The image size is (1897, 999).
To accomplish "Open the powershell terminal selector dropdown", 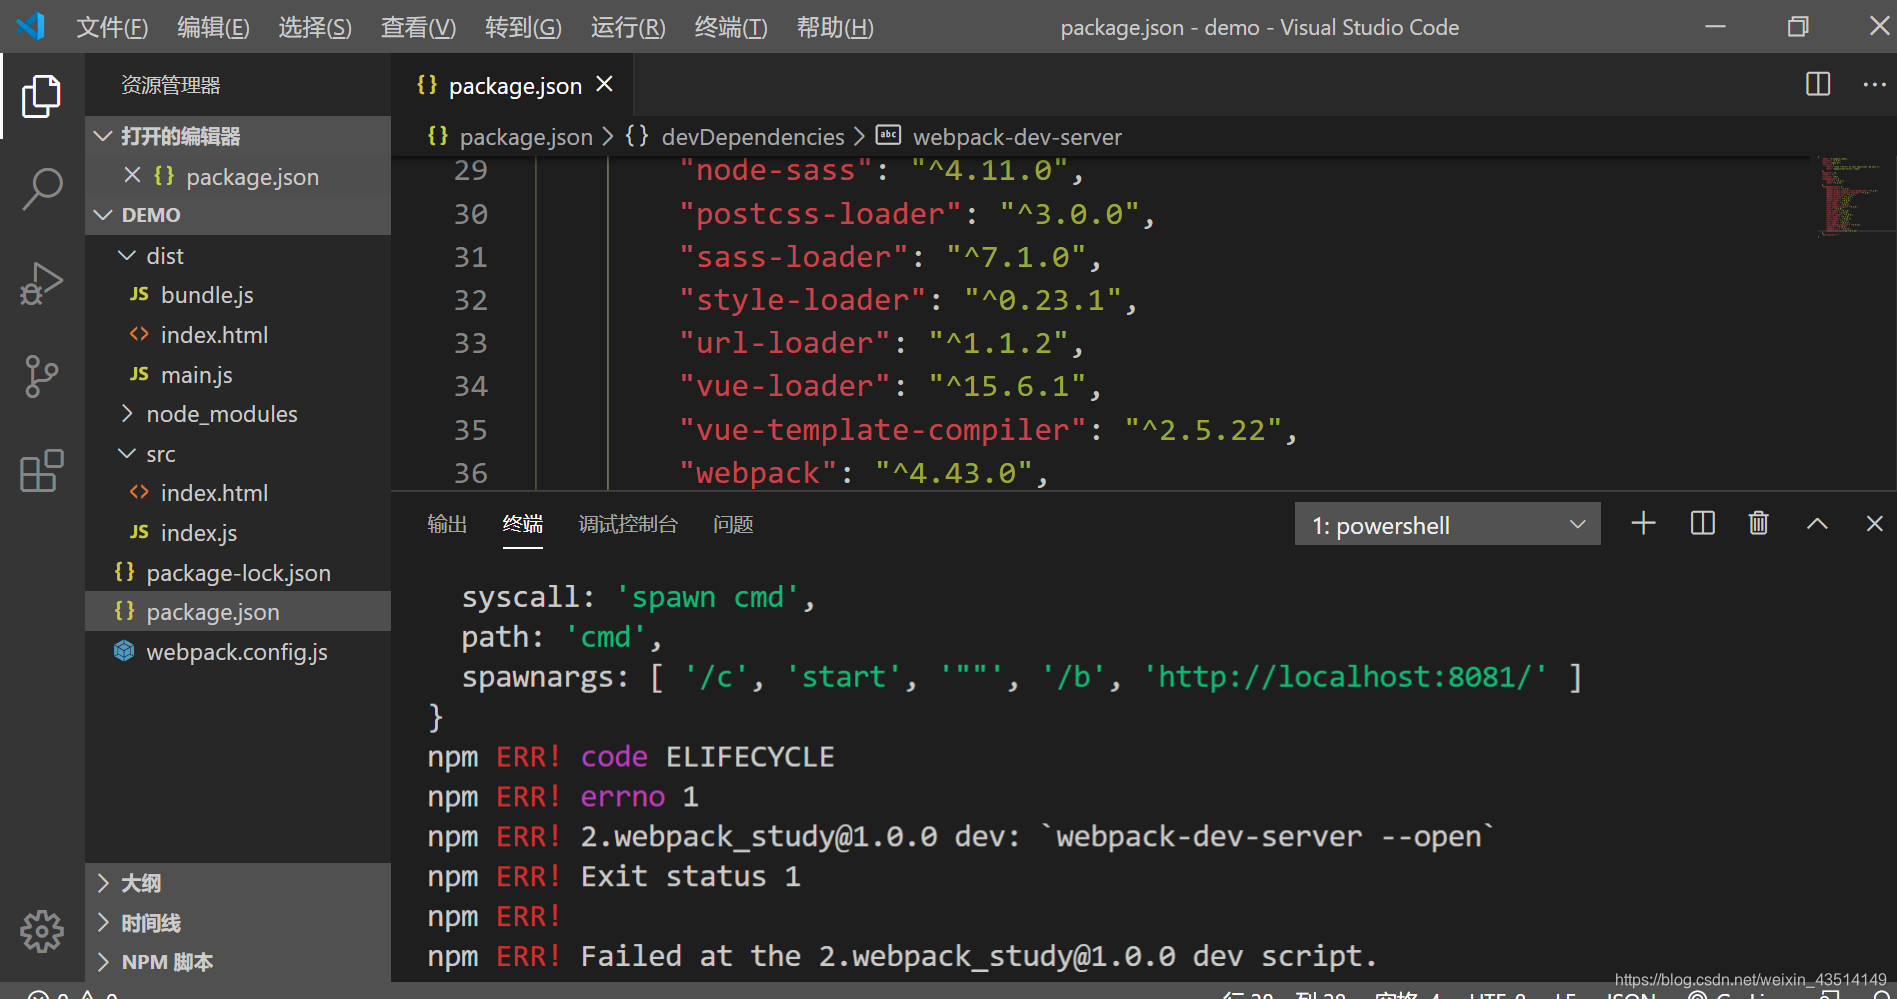I will coord(1447,524).
